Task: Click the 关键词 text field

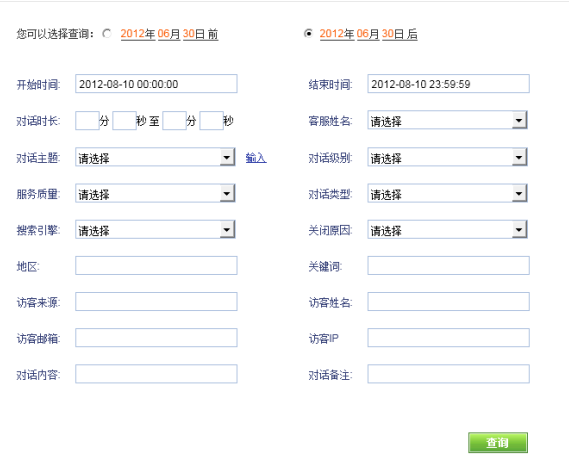Action: [449, 266]
